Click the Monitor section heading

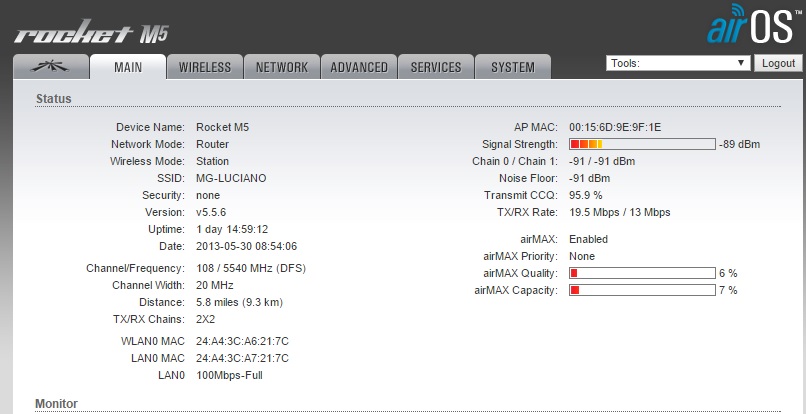tap(56, 404)
